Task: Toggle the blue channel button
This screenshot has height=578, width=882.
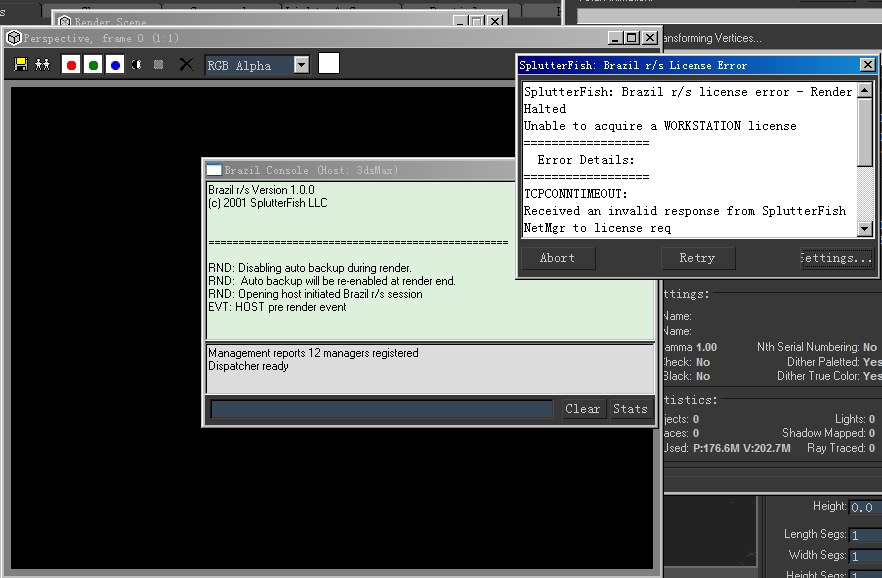Action: pyautogui.click(x=115, y=65)
